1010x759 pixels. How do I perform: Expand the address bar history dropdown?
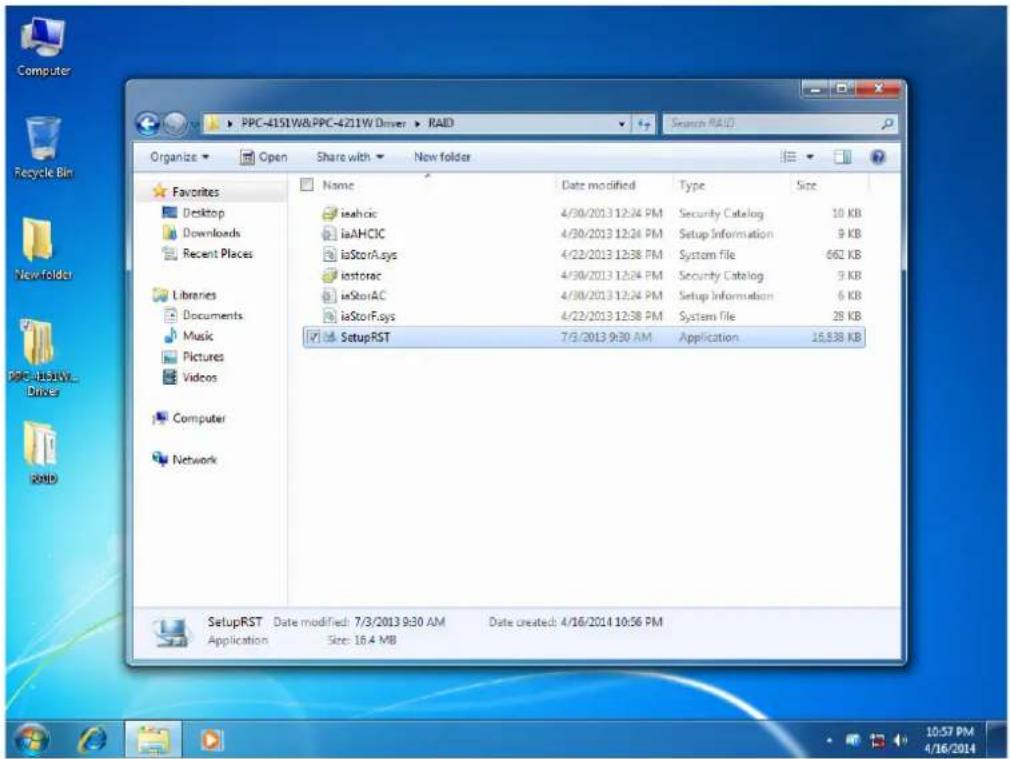tap(622, 124)
